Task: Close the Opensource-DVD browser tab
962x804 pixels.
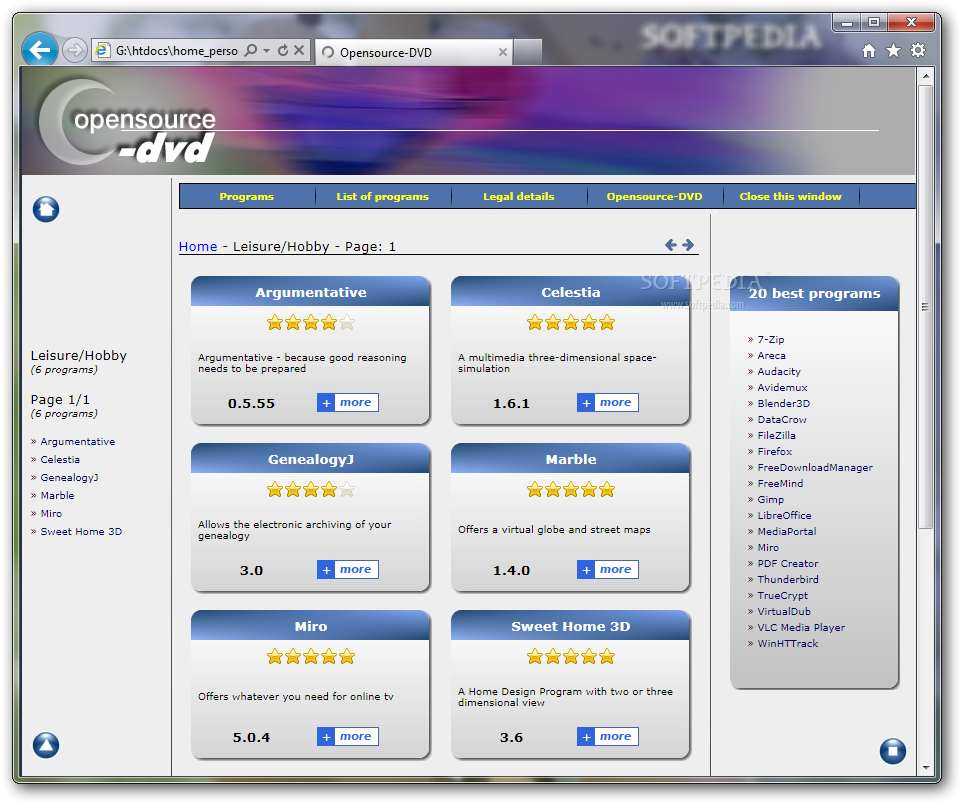Action: click(502, 52)
